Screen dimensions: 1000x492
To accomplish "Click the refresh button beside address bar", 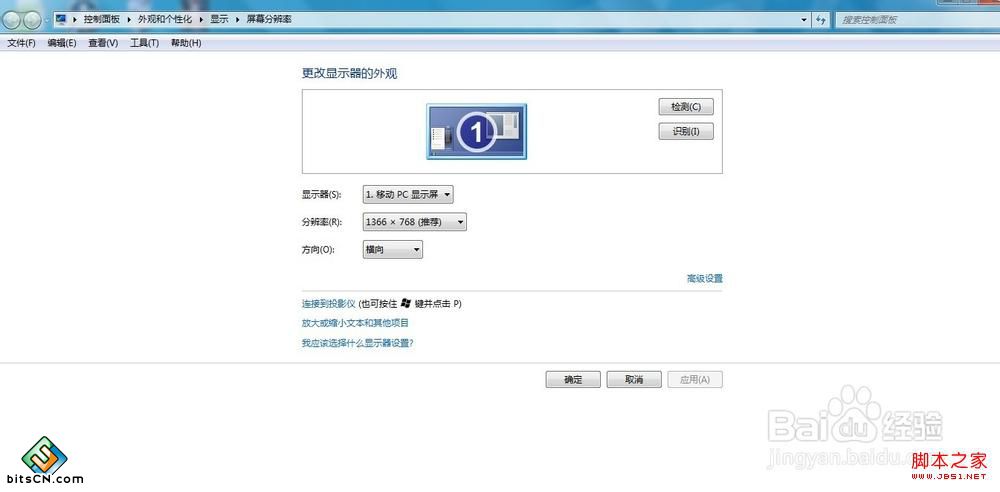I will point(821,20).
